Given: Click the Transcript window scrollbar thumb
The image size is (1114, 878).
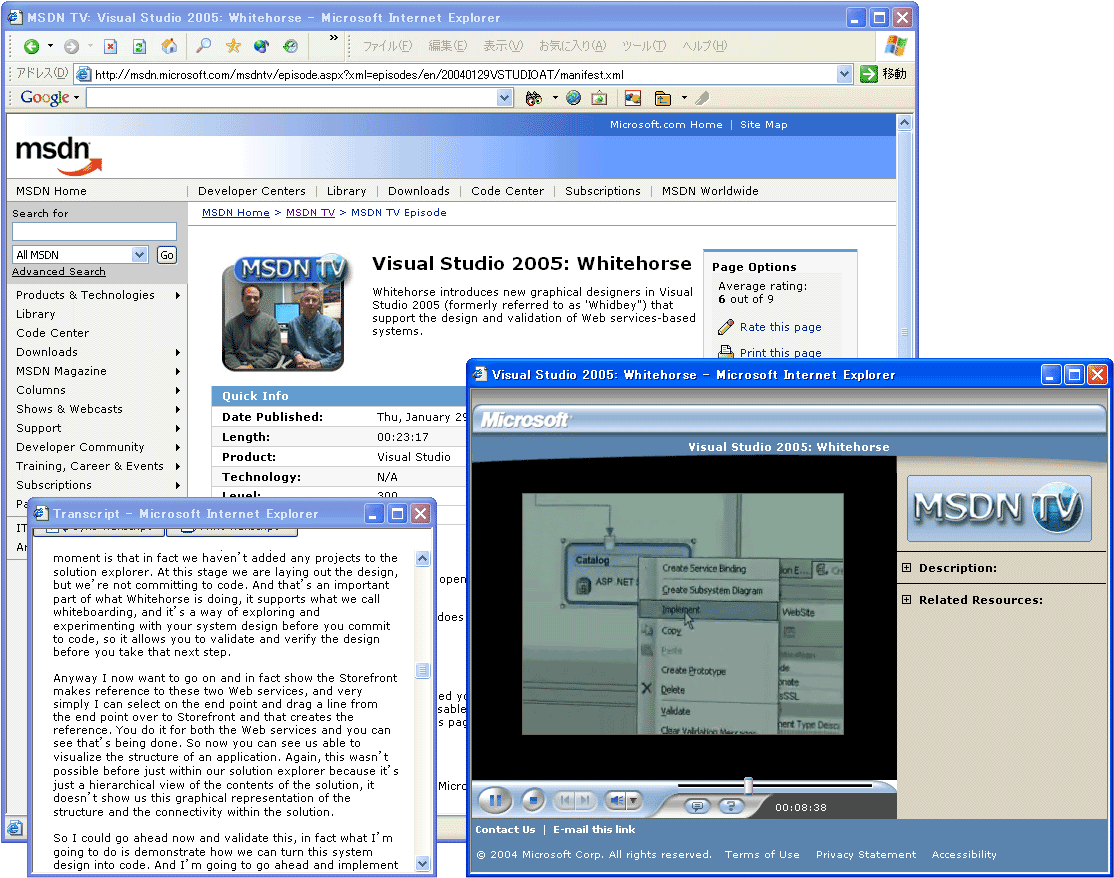Looking at the screenshot, I should [x=423, y=671].
